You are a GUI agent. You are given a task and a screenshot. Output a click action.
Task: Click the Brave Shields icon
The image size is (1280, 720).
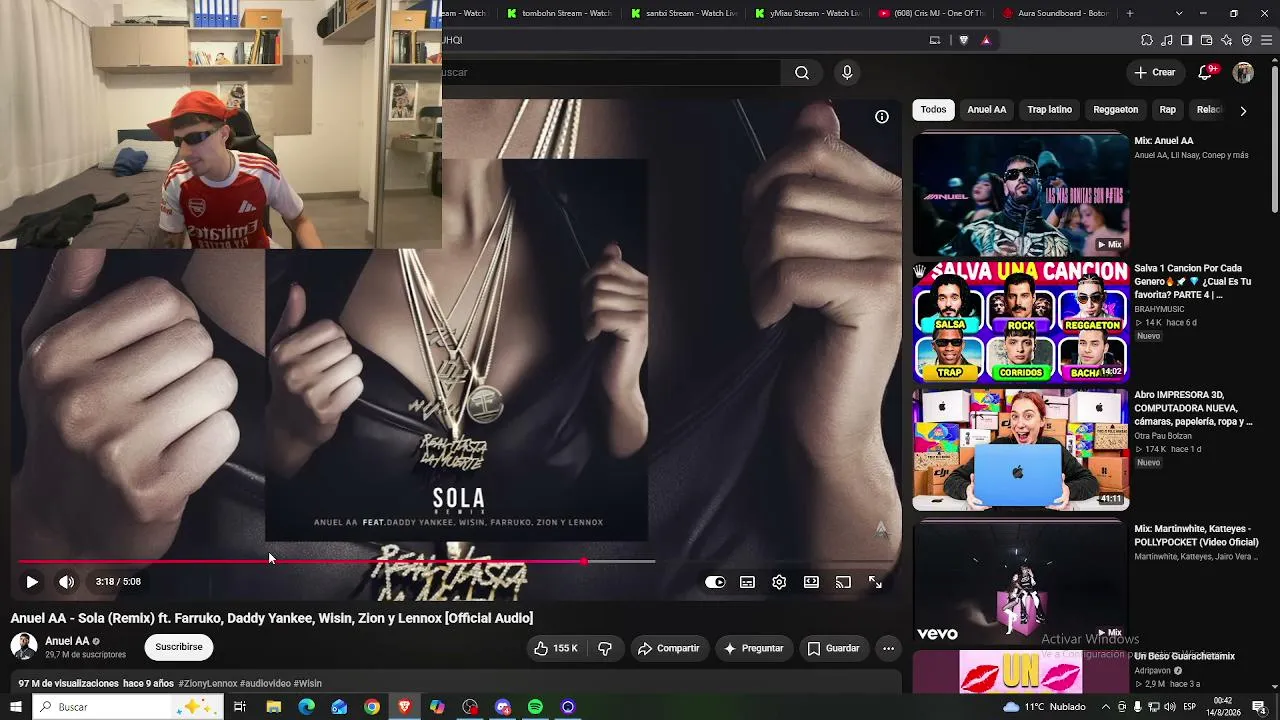coord(964,40)
